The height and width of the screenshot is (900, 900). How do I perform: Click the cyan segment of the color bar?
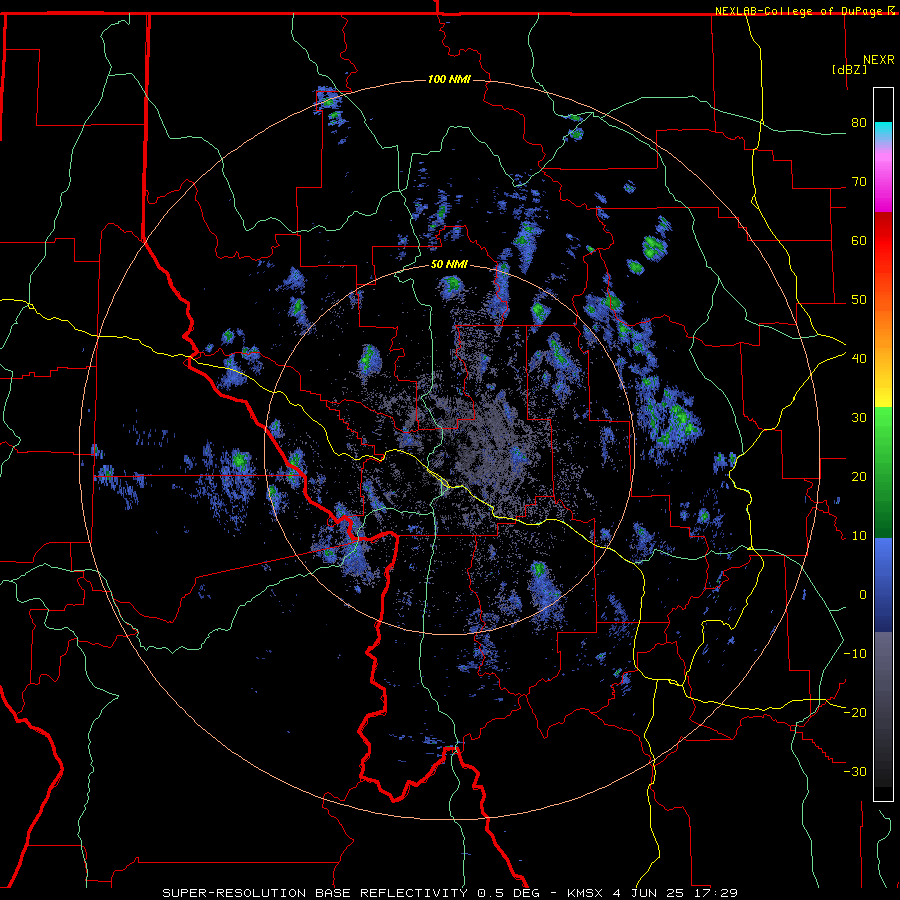(883, 132)
